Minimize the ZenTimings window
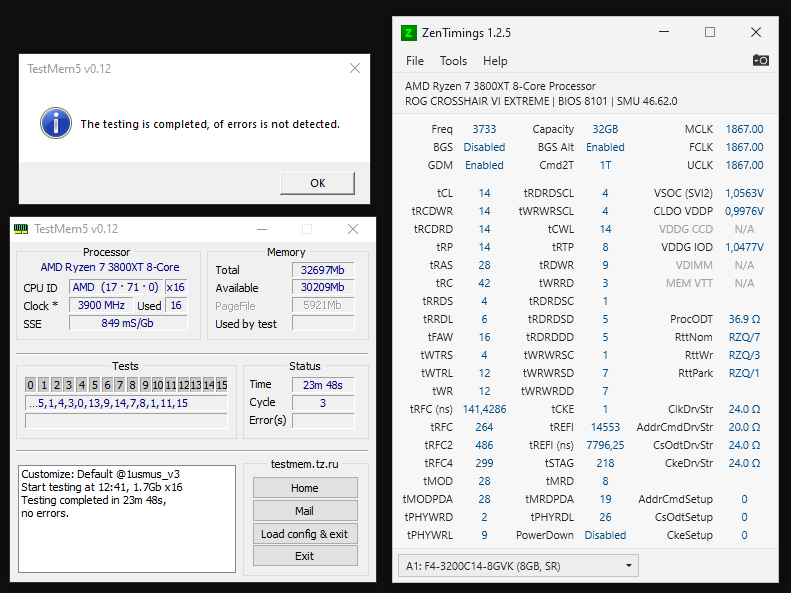 (664, 32)
